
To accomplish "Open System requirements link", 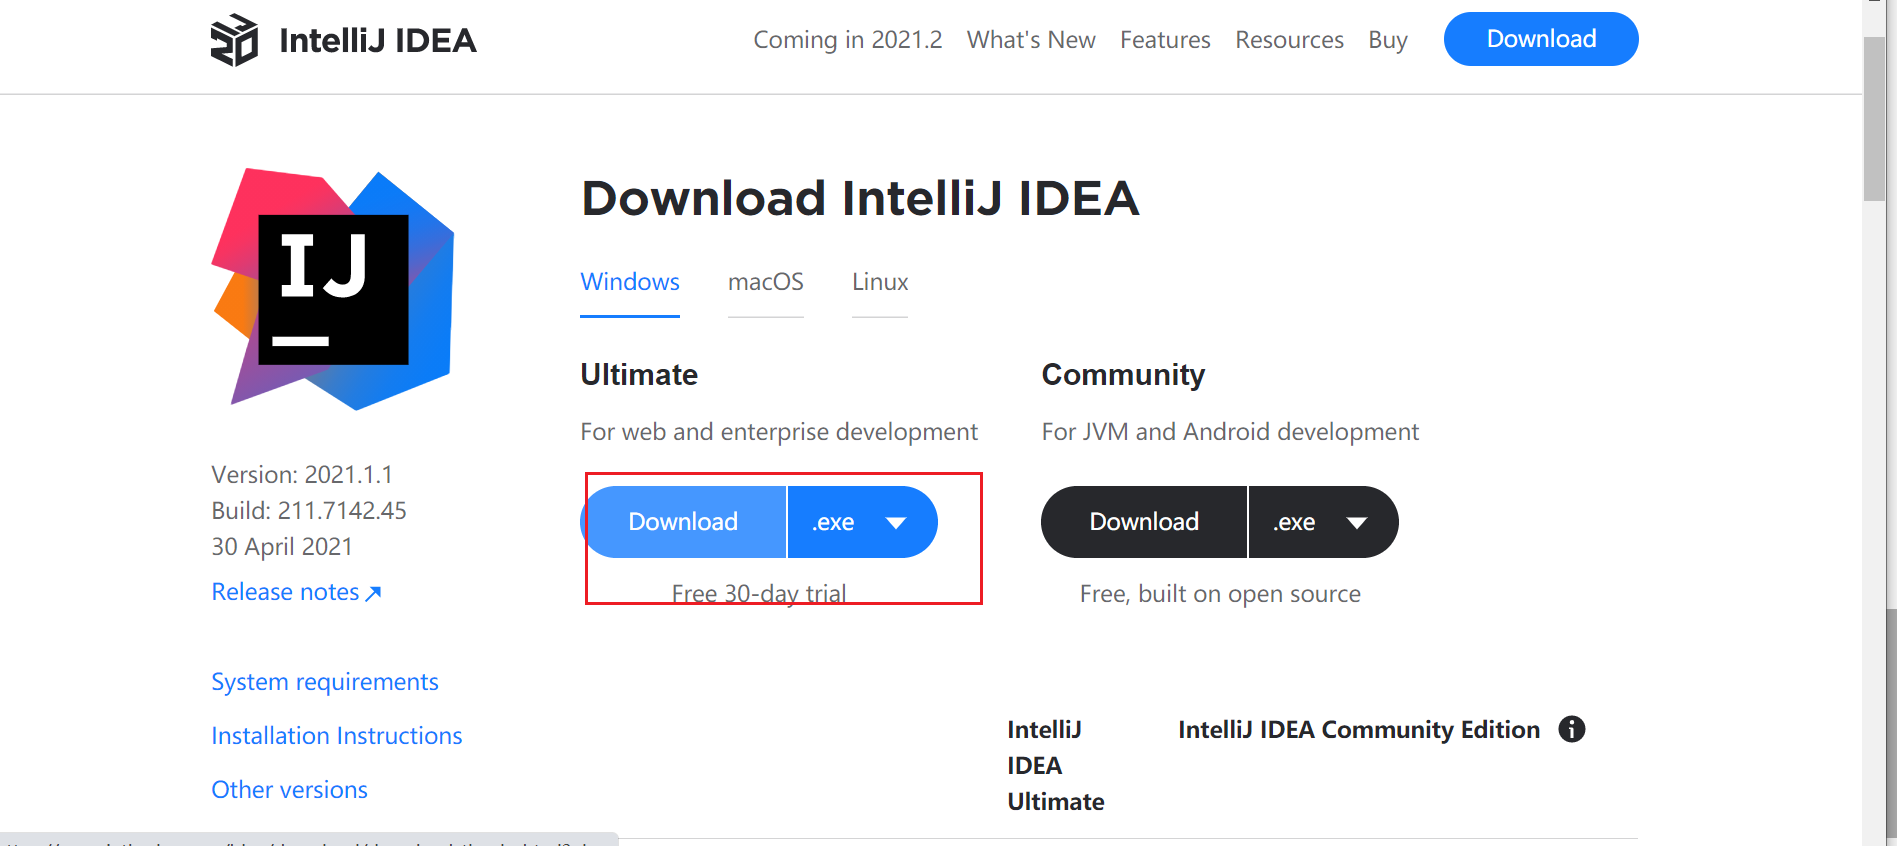I will point(325,682).
